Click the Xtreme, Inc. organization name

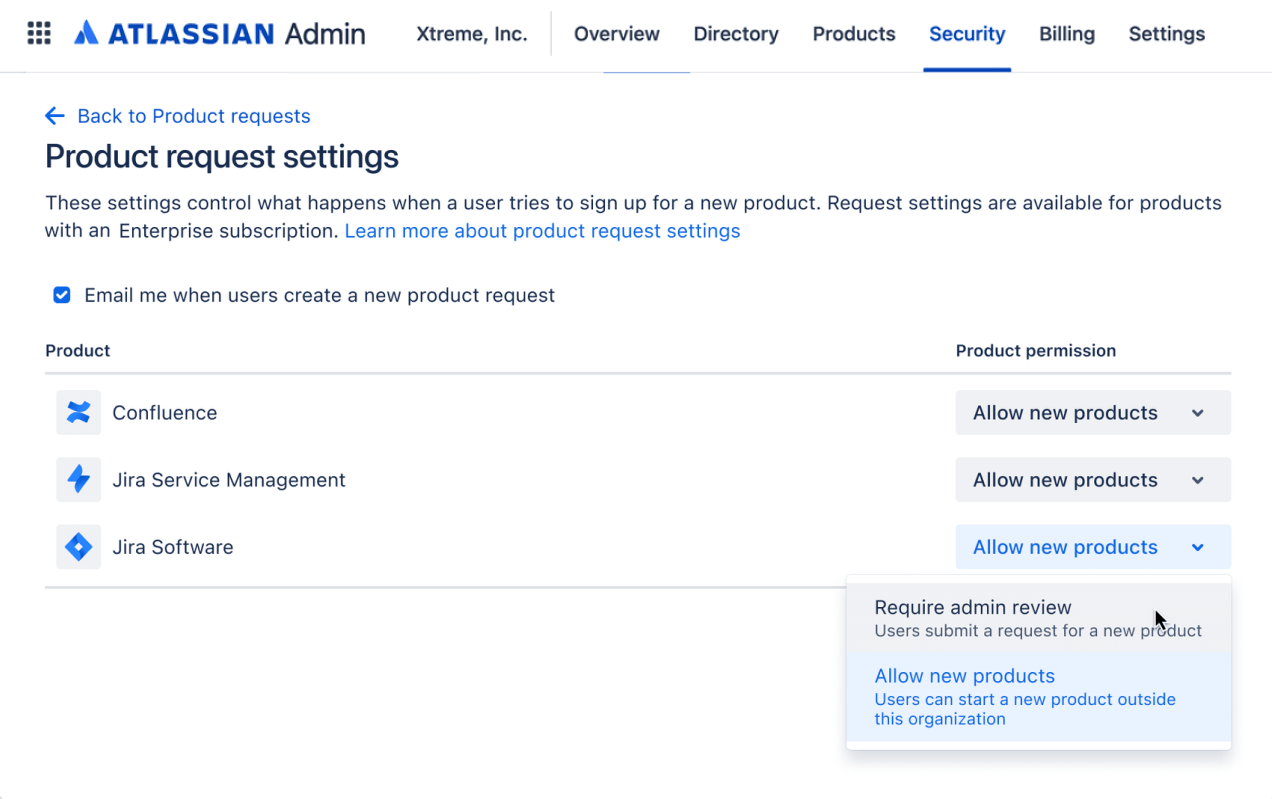[x=471, y=33]
